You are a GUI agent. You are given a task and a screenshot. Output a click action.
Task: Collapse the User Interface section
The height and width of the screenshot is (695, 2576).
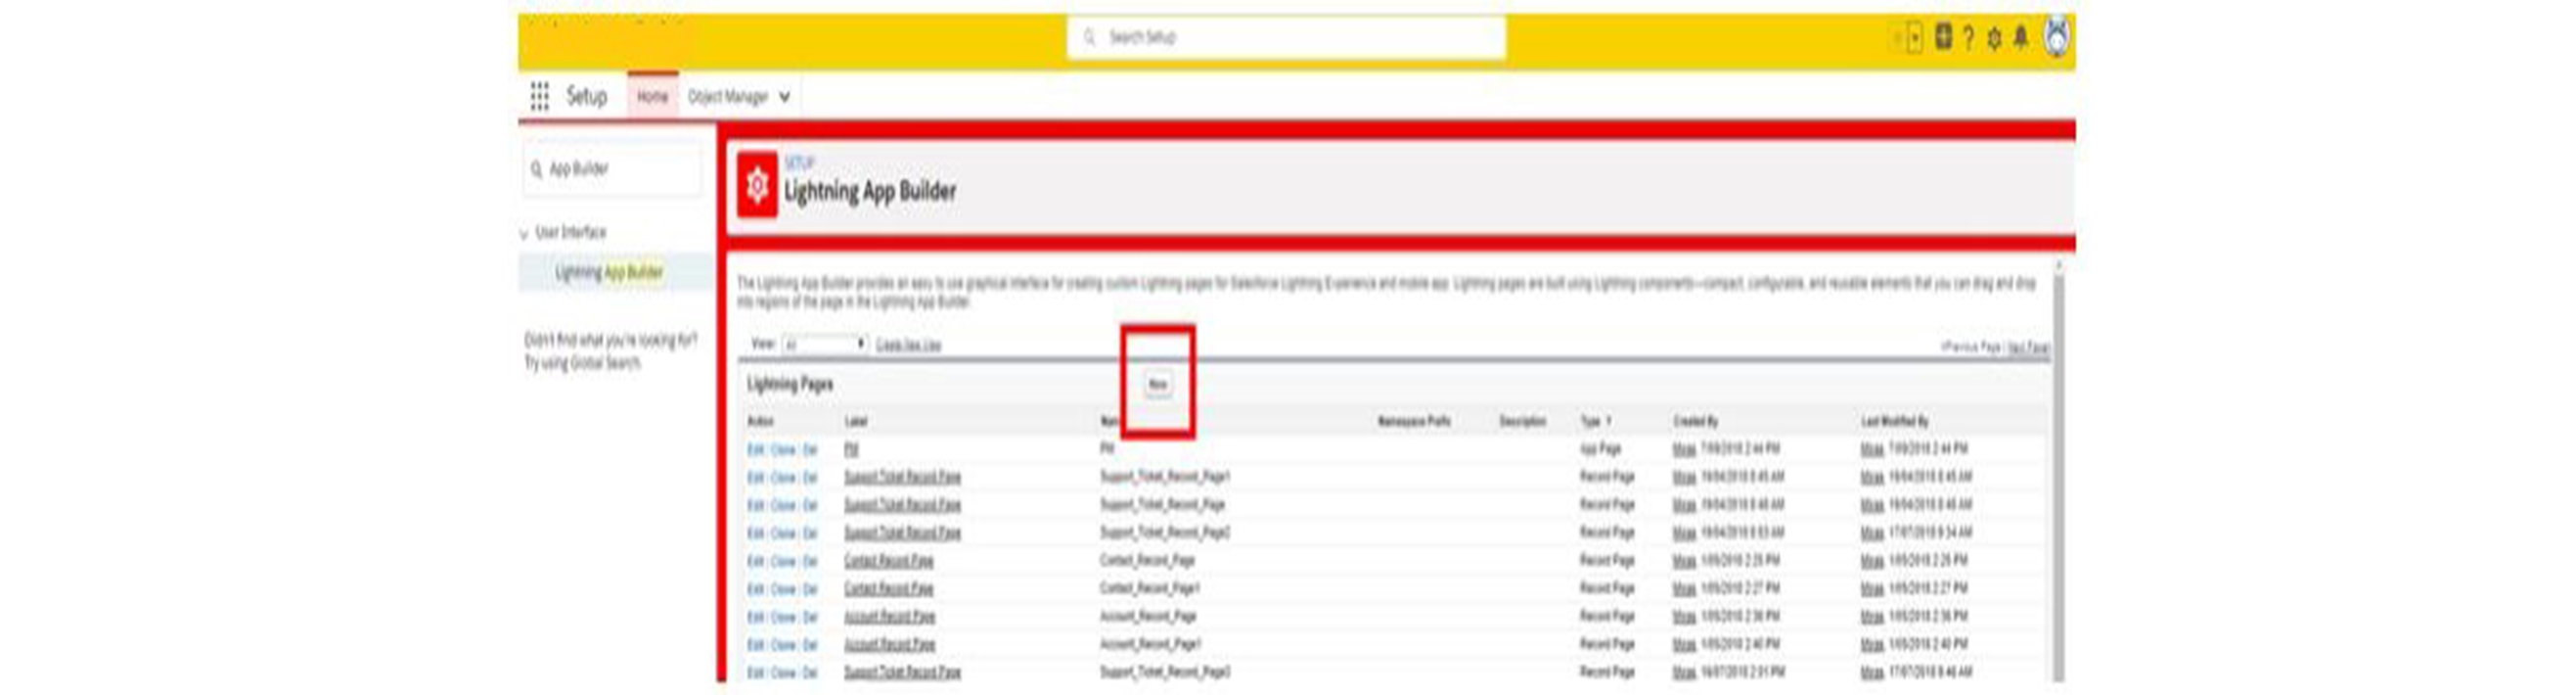tap(525, 234)
